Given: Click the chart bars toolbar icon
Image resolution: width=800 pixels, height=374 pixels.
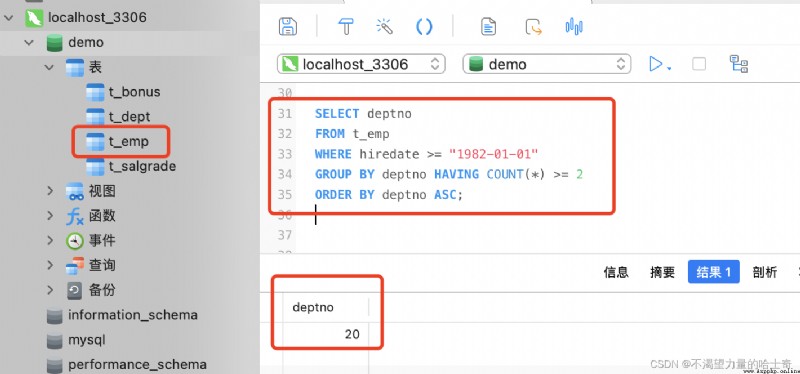Looking at the screenshot, I should point(574,26).
